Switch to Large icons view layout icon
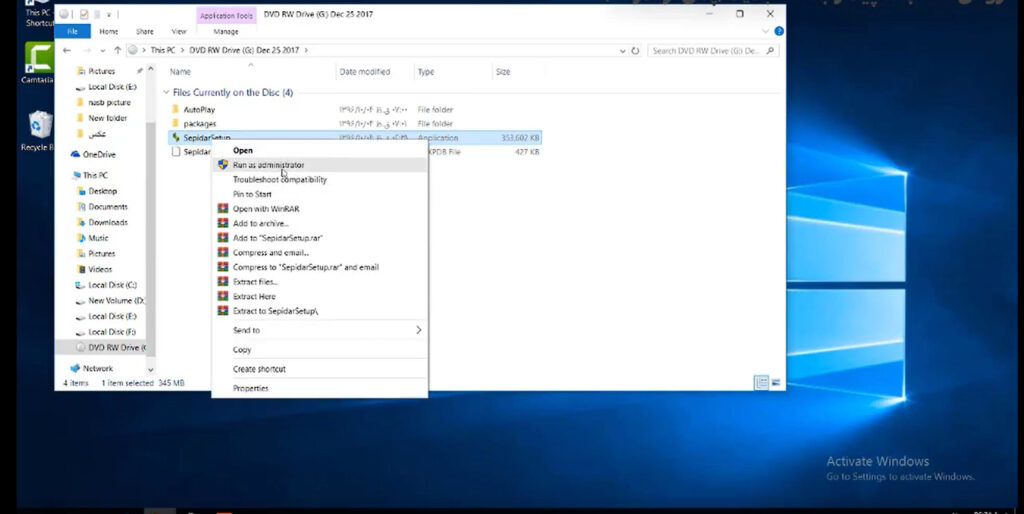1024x514 pixels. pos(776,383)
